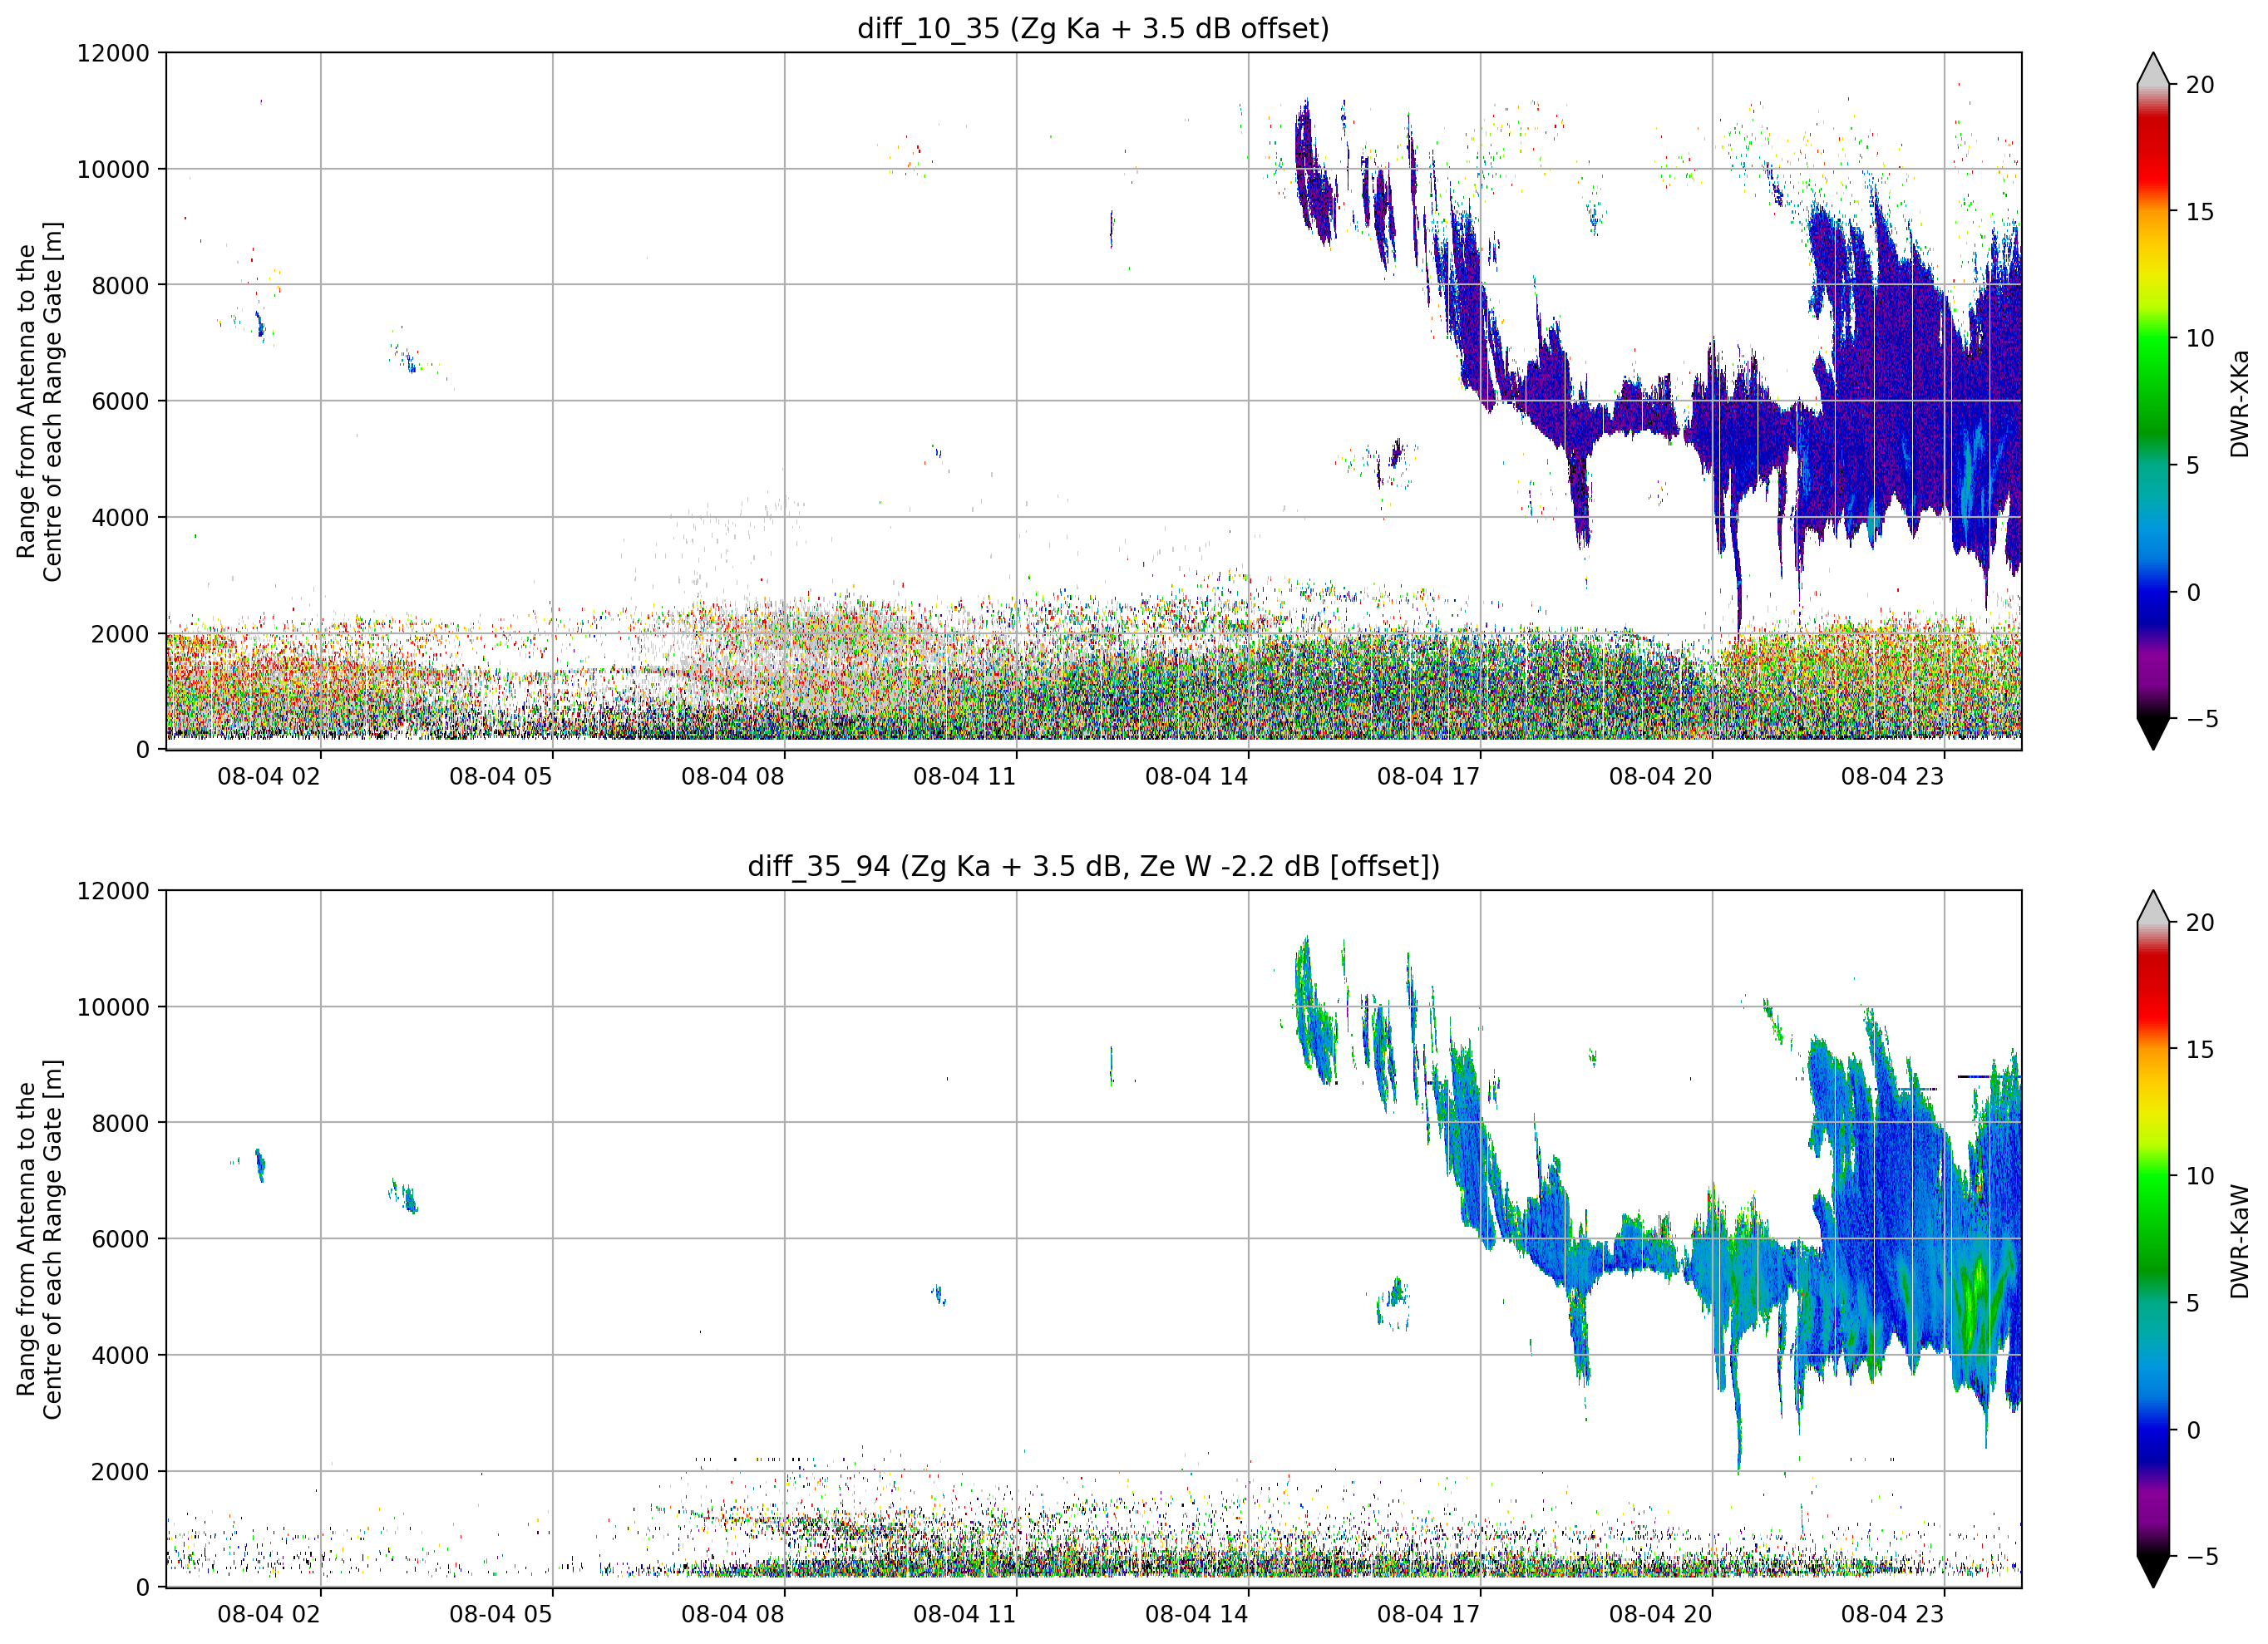Click the "12000" y-tick of the diff_10_35 plot
Image resolution: width=2268 pixels, height=1644 pixels.
[113, 53]
